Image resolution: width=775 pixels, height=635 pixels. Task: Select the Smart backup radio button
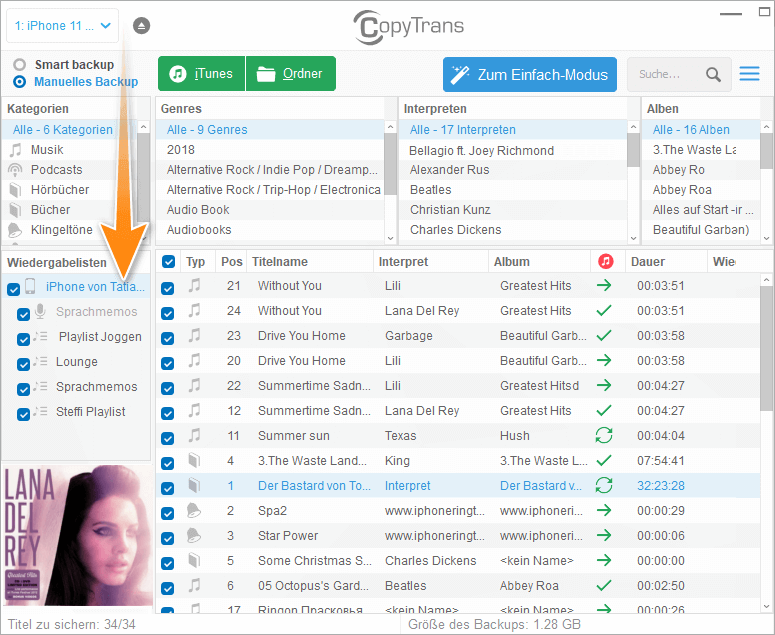coord(20,65)
